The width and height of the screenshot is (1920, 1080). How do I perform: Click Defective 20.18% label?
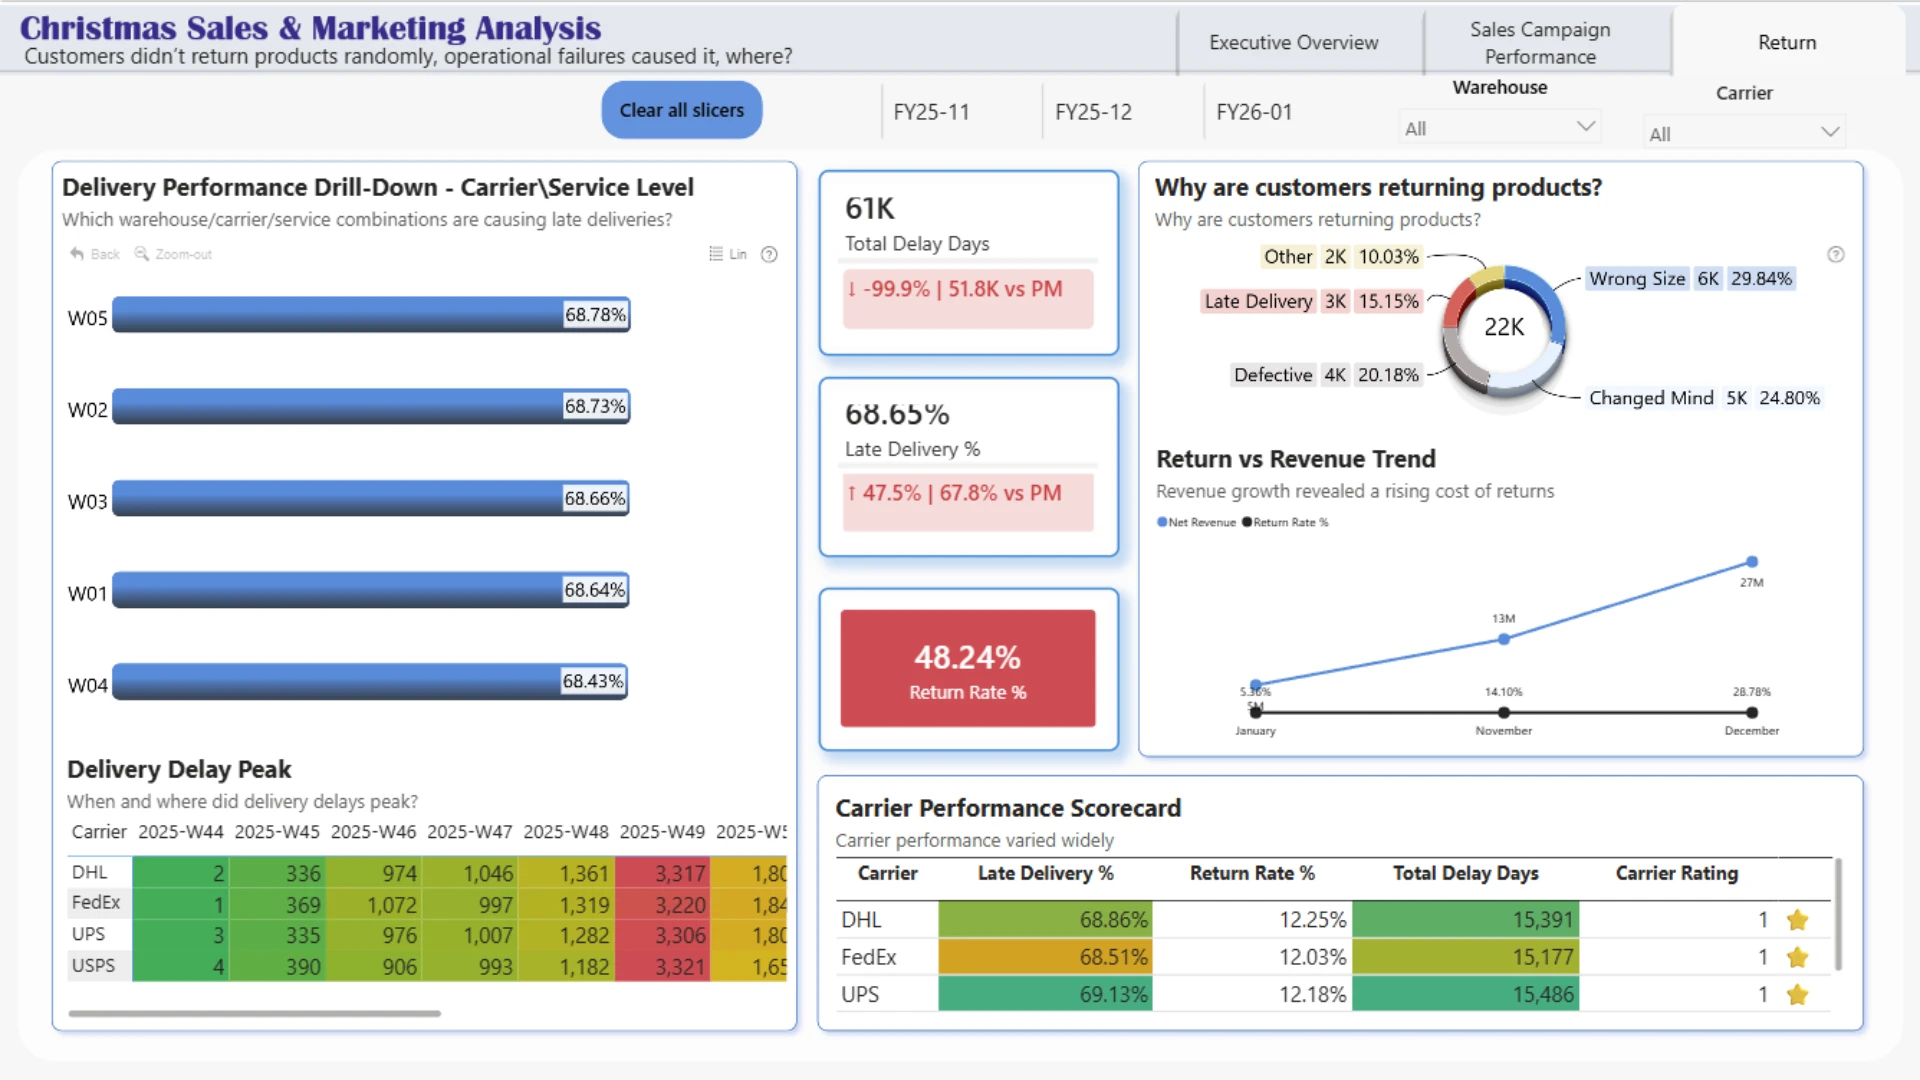tap(1326, 375)
